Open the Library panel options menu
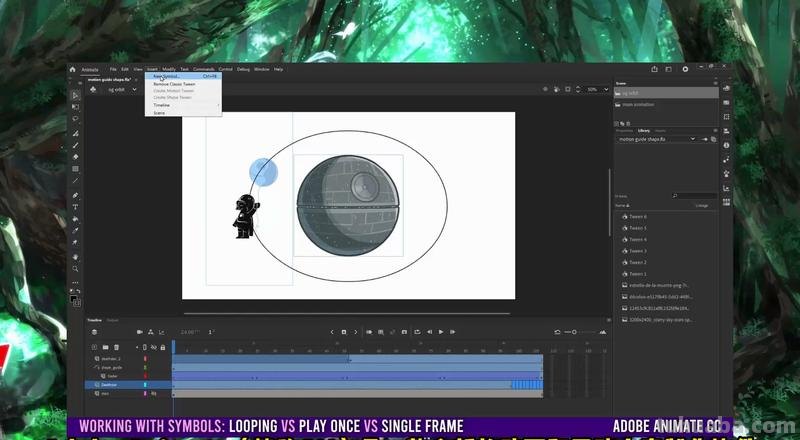The height and width of the screenshot is (440, 800). (x=715, y=131)
